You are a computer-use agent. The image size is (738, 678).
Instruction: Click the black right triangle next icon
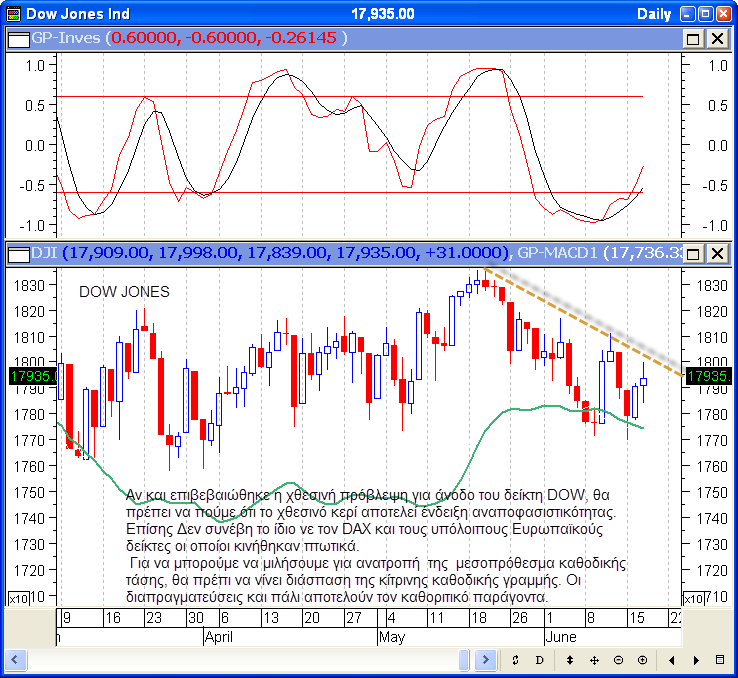click(x=696, y=660)
